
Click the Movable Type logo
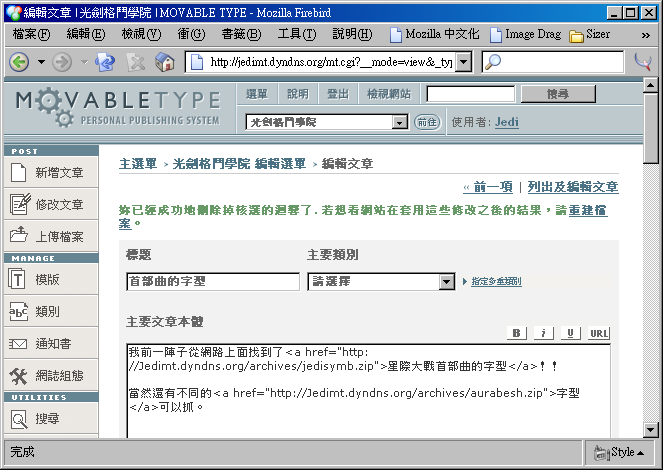(118, 107)
